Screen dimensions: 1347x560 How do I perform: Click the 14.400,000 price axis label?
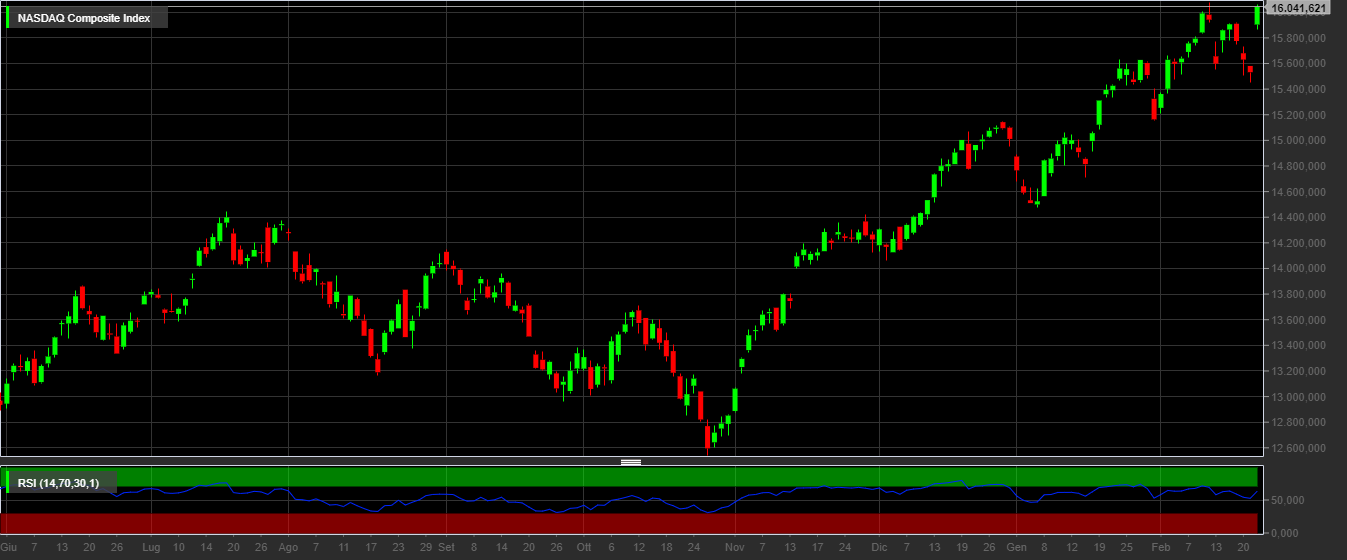point(1298,217)
